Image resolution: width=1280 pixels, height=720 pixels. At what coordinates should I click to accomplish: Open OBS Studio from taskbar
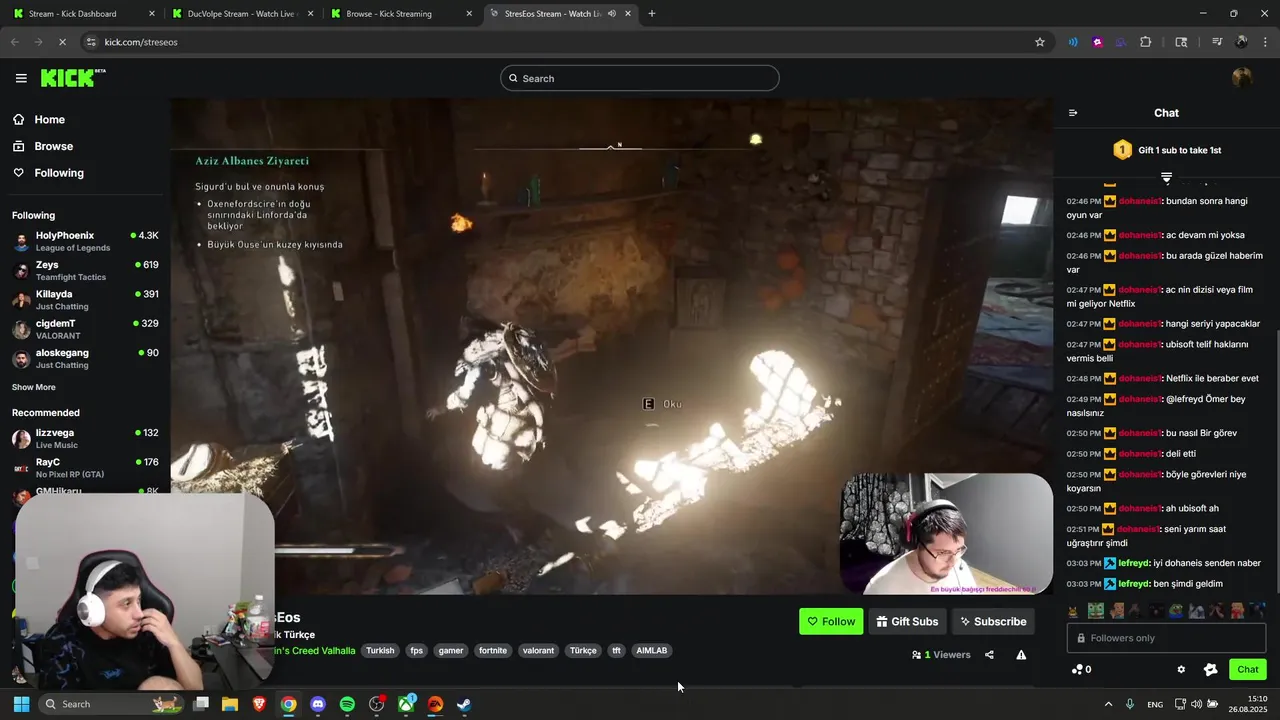coord(377,704)
